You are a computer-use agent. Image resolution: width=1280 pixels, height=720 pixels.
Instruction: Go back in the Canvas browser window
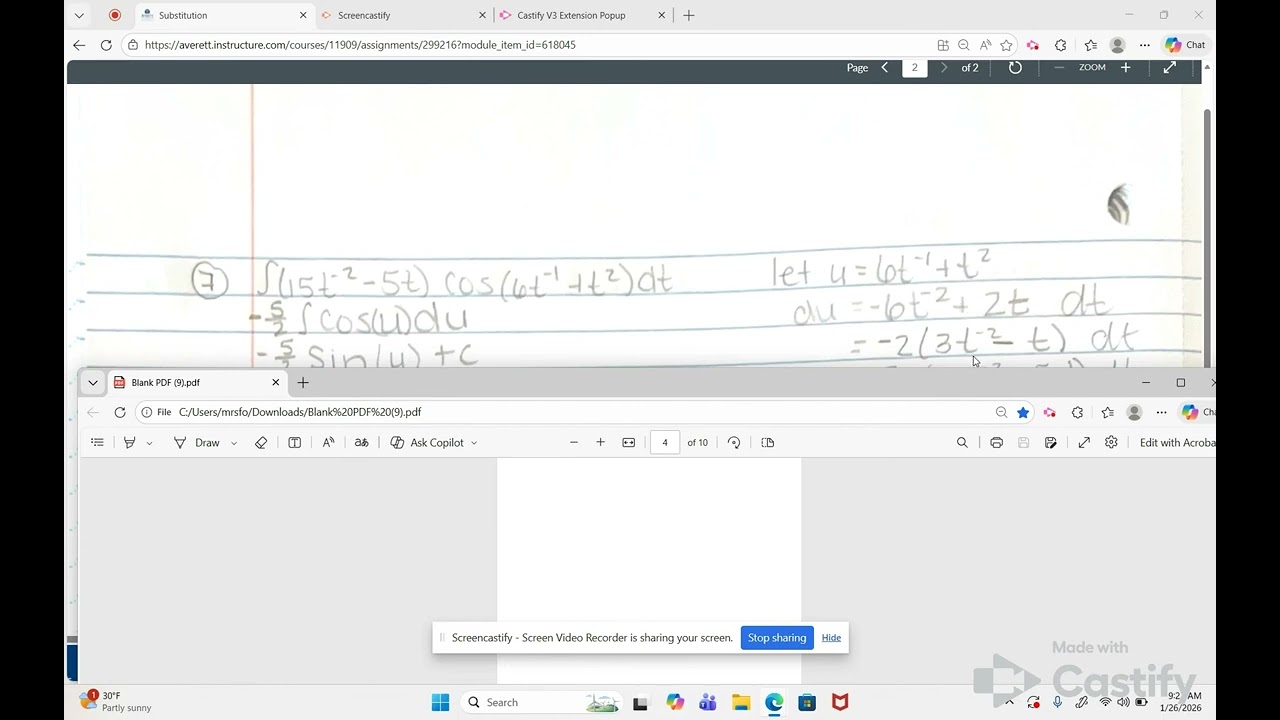[79, 45]
